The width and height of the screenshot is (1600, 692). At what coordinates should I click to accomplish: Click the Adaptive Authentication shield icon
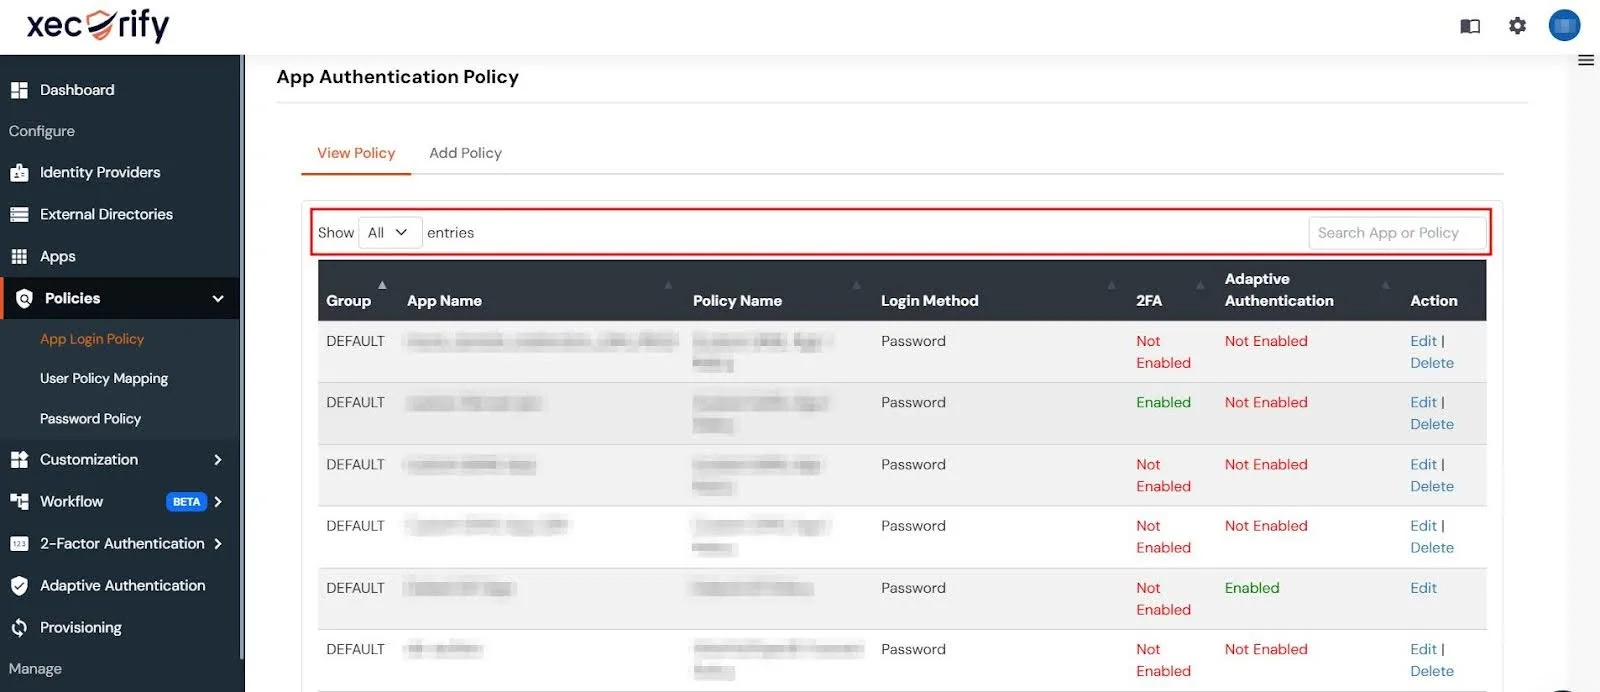click(19, 586)
